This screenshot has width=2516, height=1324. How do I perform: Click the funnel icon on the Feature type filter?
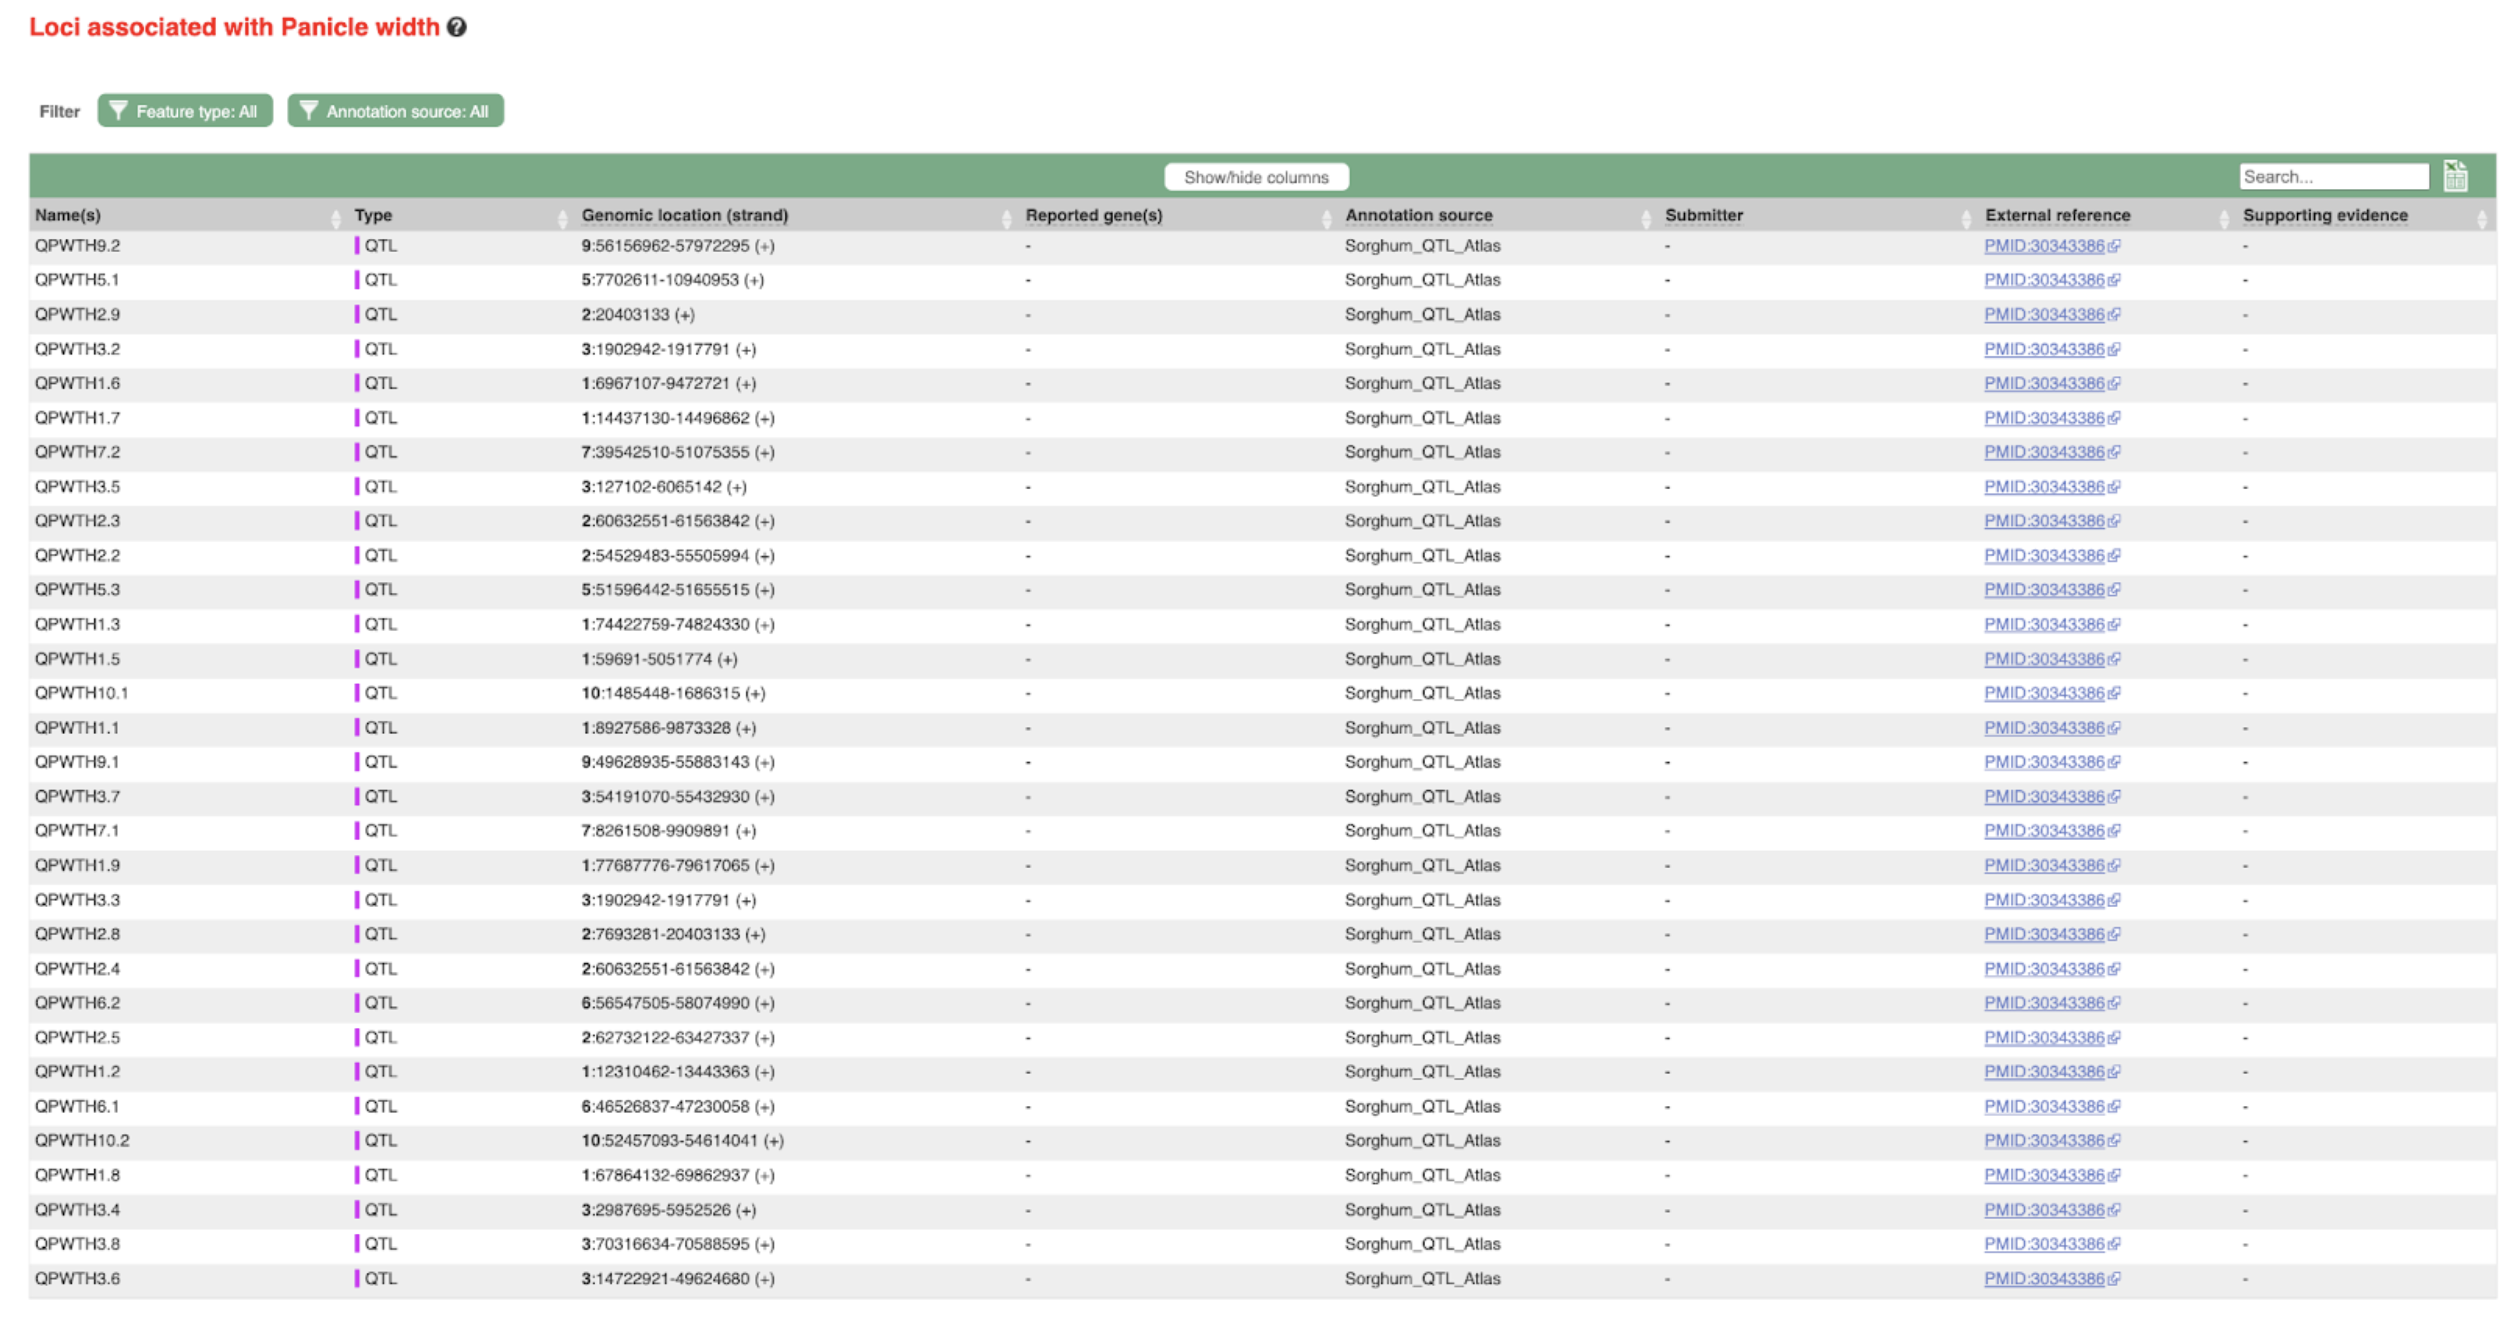tap(118, 111)
